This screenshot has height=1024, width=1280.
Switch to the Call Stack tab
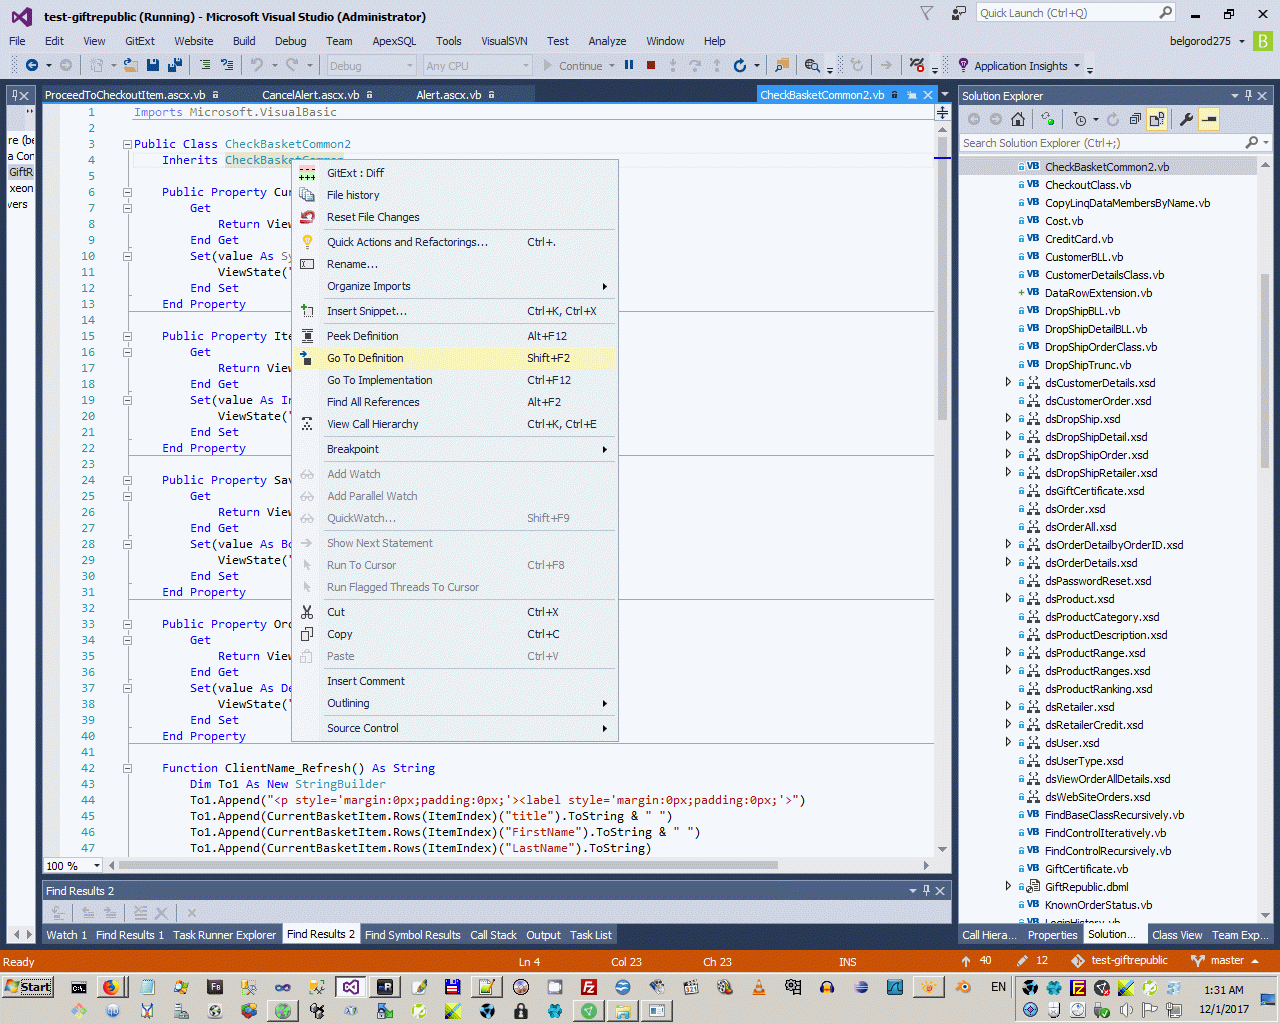click(x=493, y=935)
